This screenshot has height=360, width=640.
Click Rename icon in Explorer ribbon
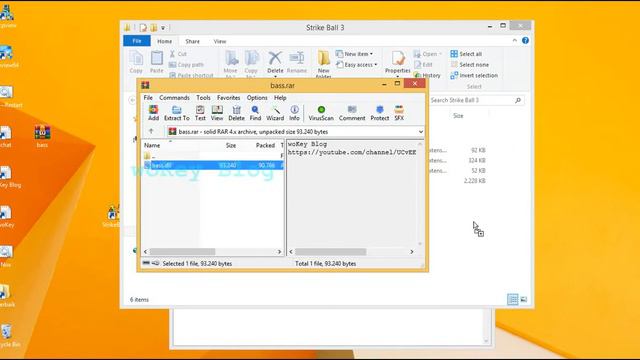click(x=297, y=62)
